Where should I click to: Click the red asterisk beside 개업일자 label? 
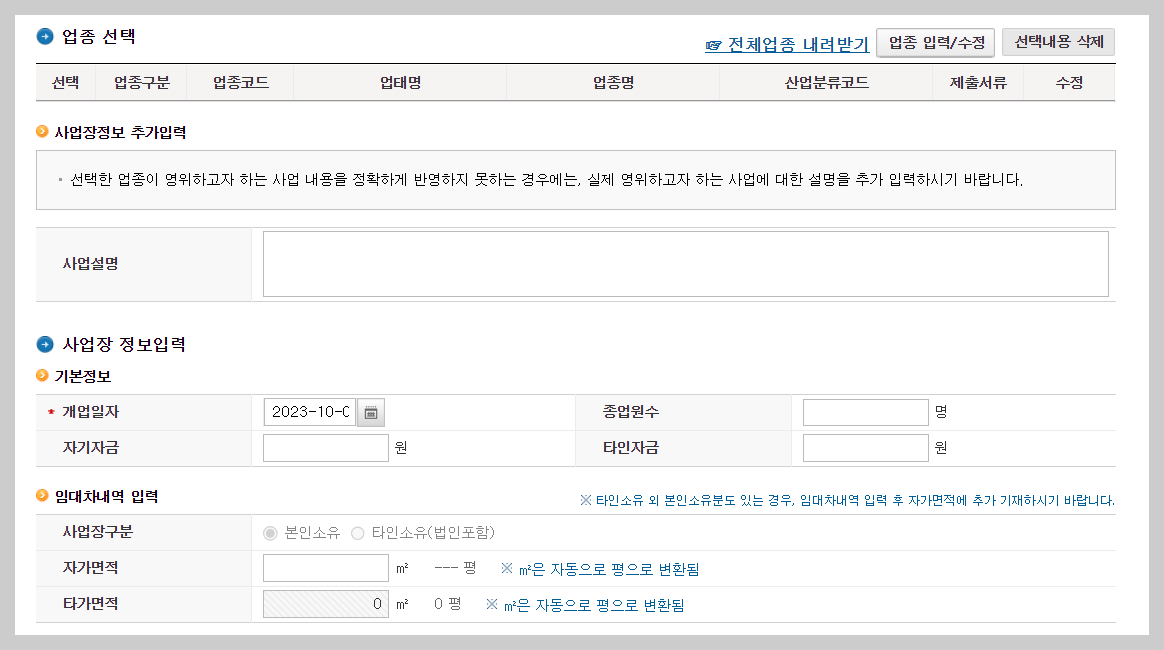[53, 411]
